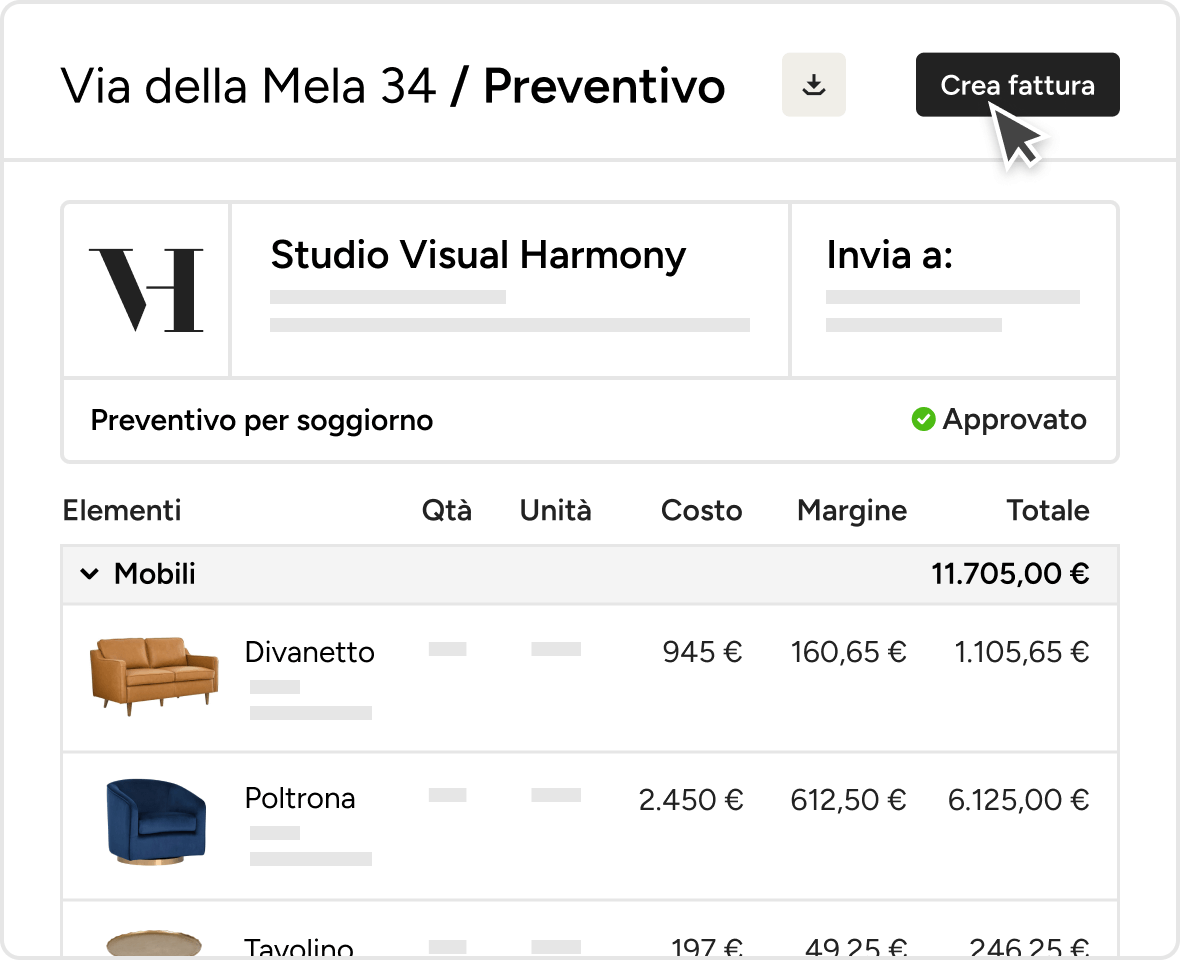Click the green Approvato checkmark icon
This screenshot has width=1180, height=960.
(923, 419)
